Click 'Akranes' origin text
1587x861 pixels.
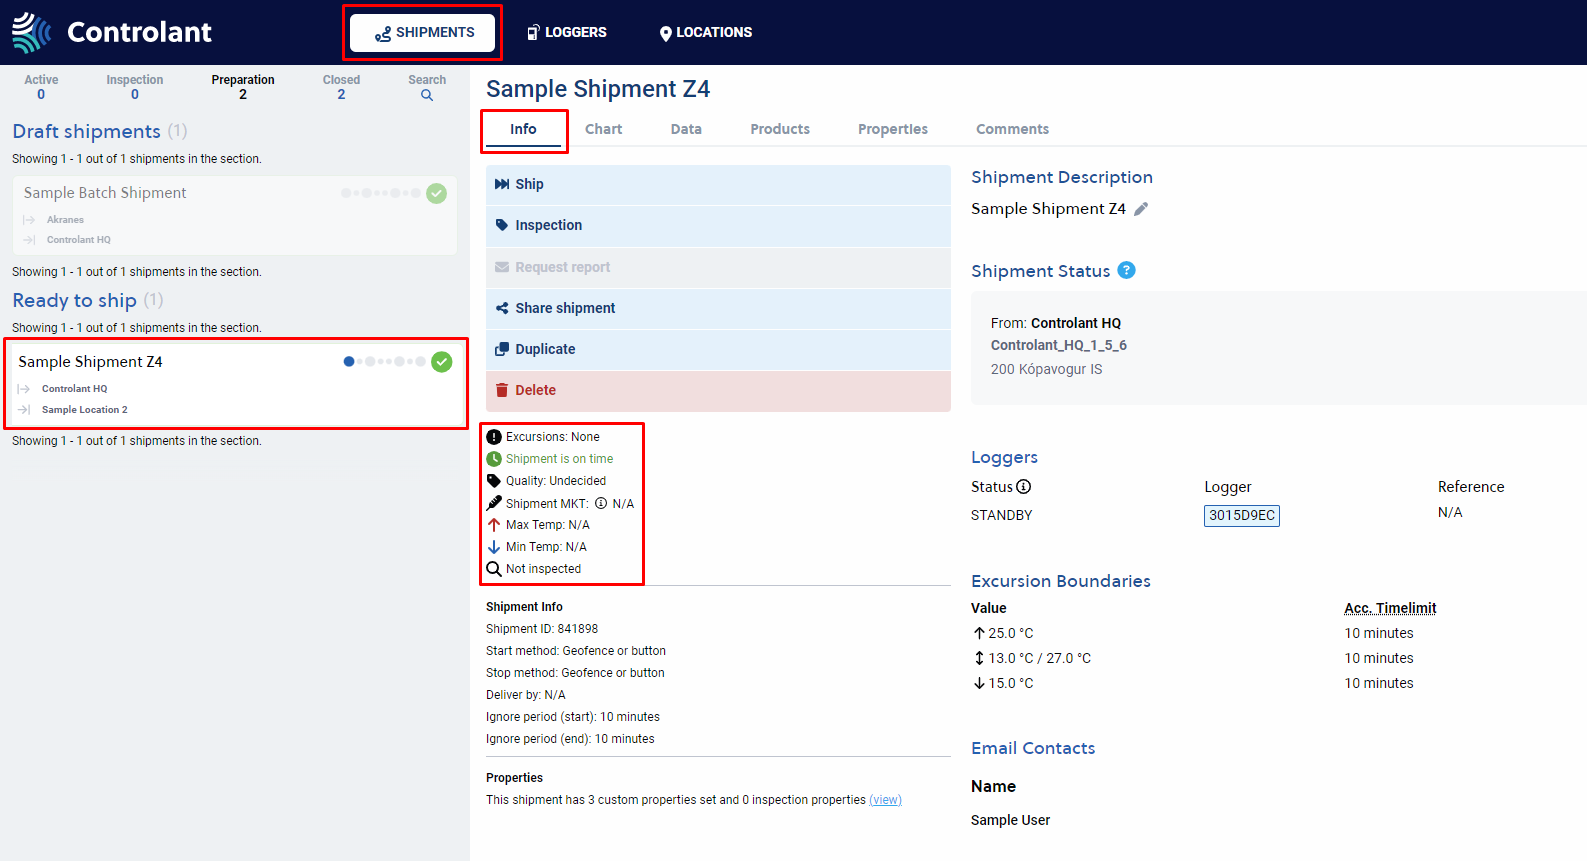[65, 220]
